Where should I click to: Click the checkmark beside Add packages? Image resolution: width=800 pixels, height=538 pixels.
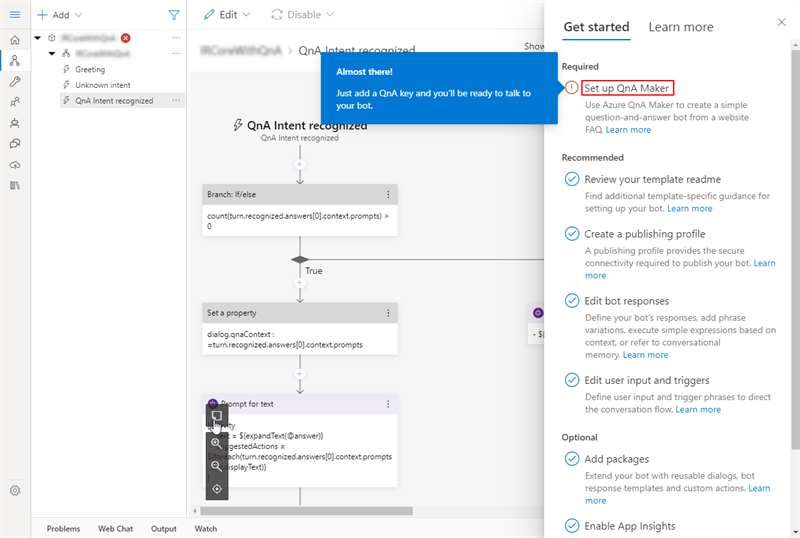coord(572,459)
